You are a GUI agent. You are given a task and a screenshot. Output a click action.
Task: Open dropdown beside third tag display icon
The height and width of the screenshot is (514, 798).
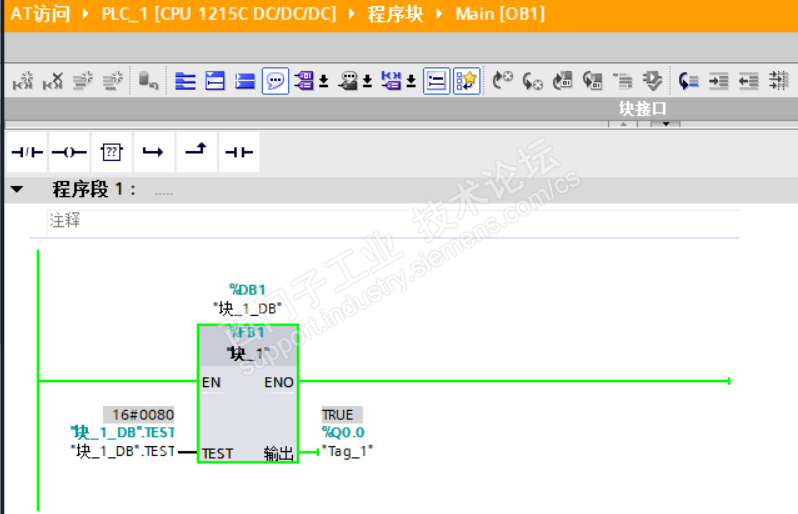[411, 81]
